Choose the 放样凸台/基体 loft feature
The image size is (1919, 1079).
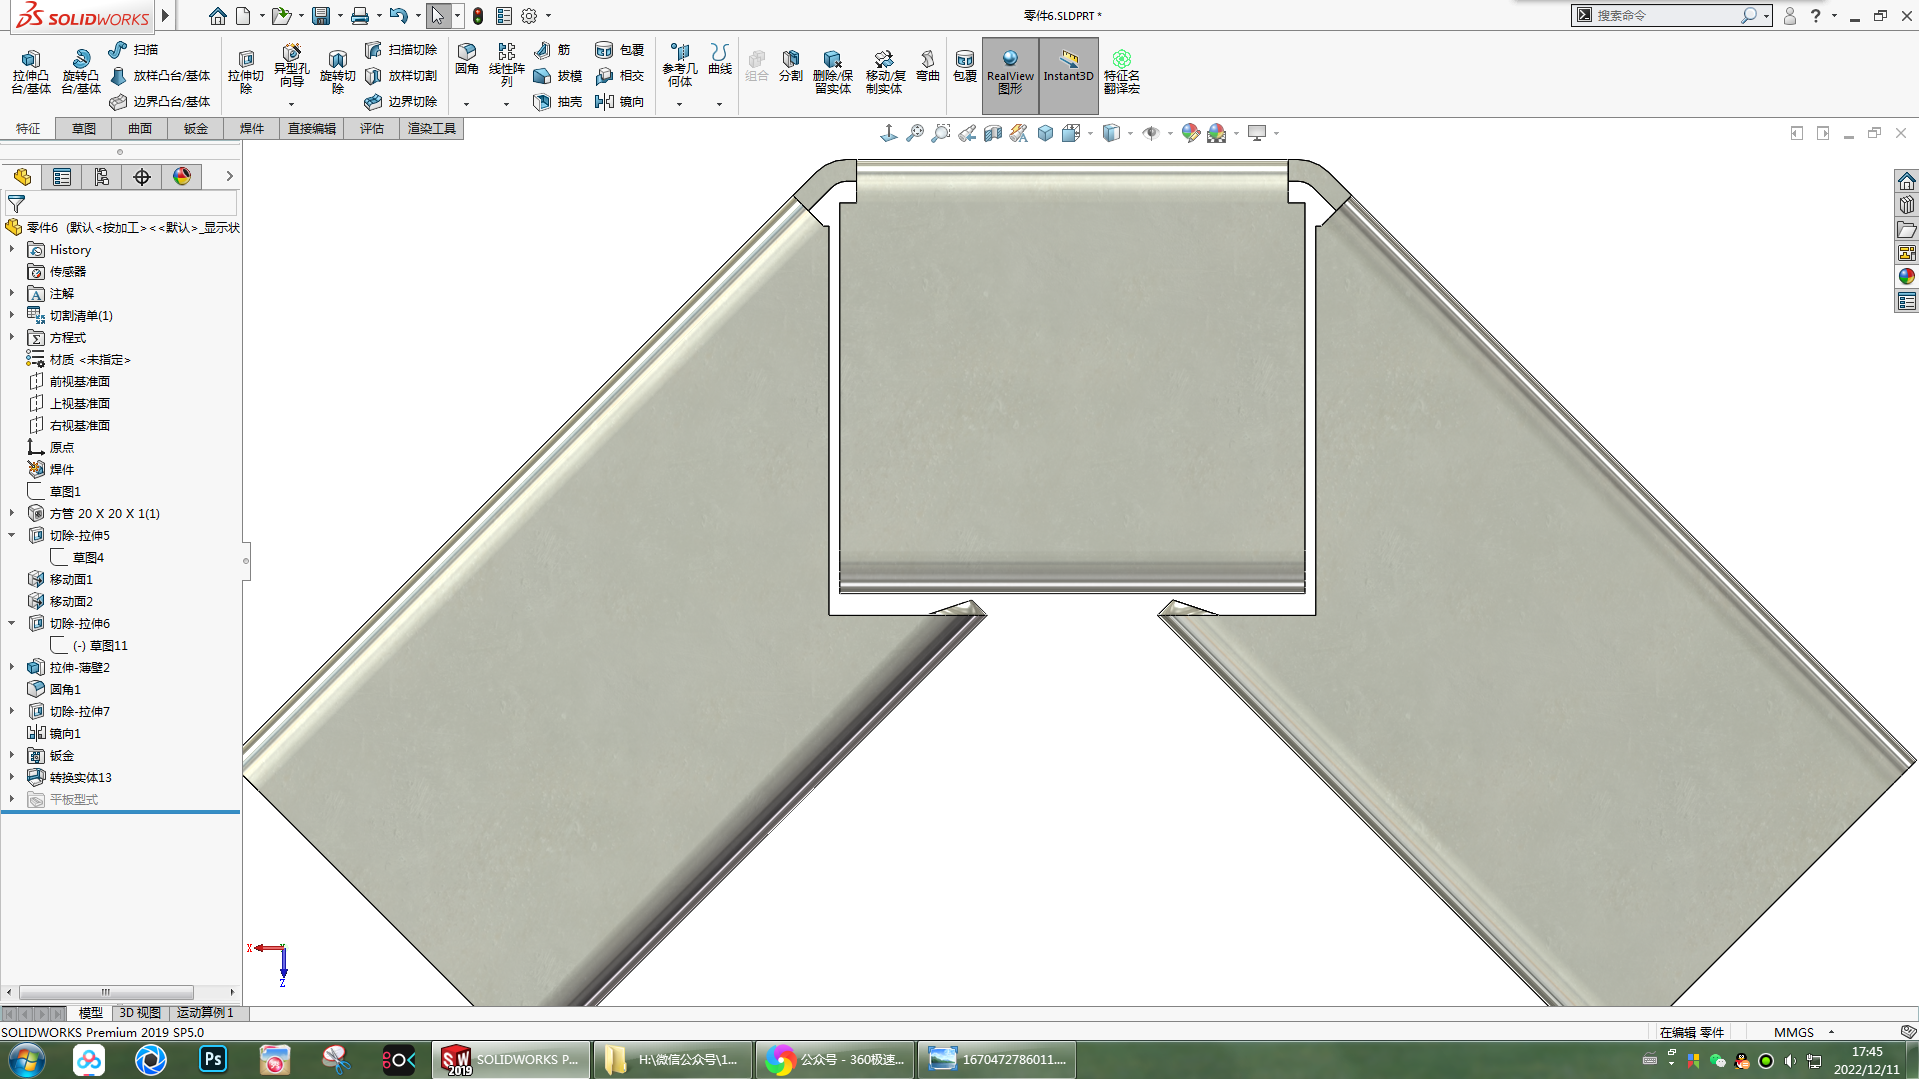[x=160, y=75]
